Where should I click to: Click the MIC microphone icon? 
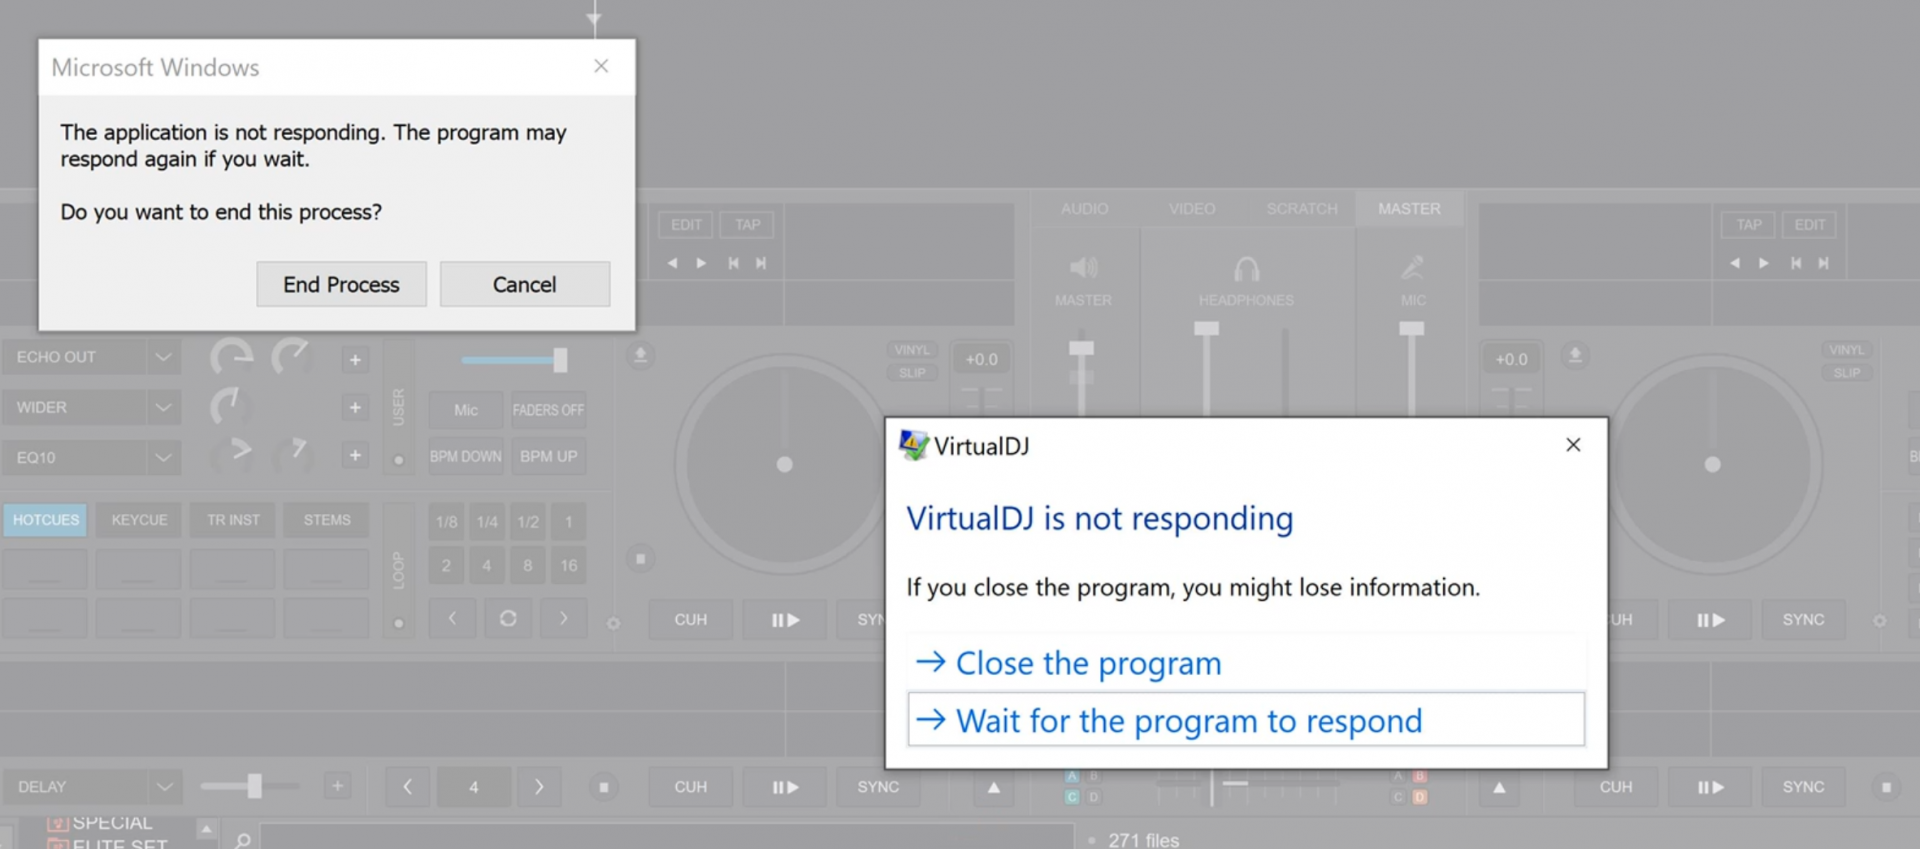pyautogui.click(x=1412, y=268)
